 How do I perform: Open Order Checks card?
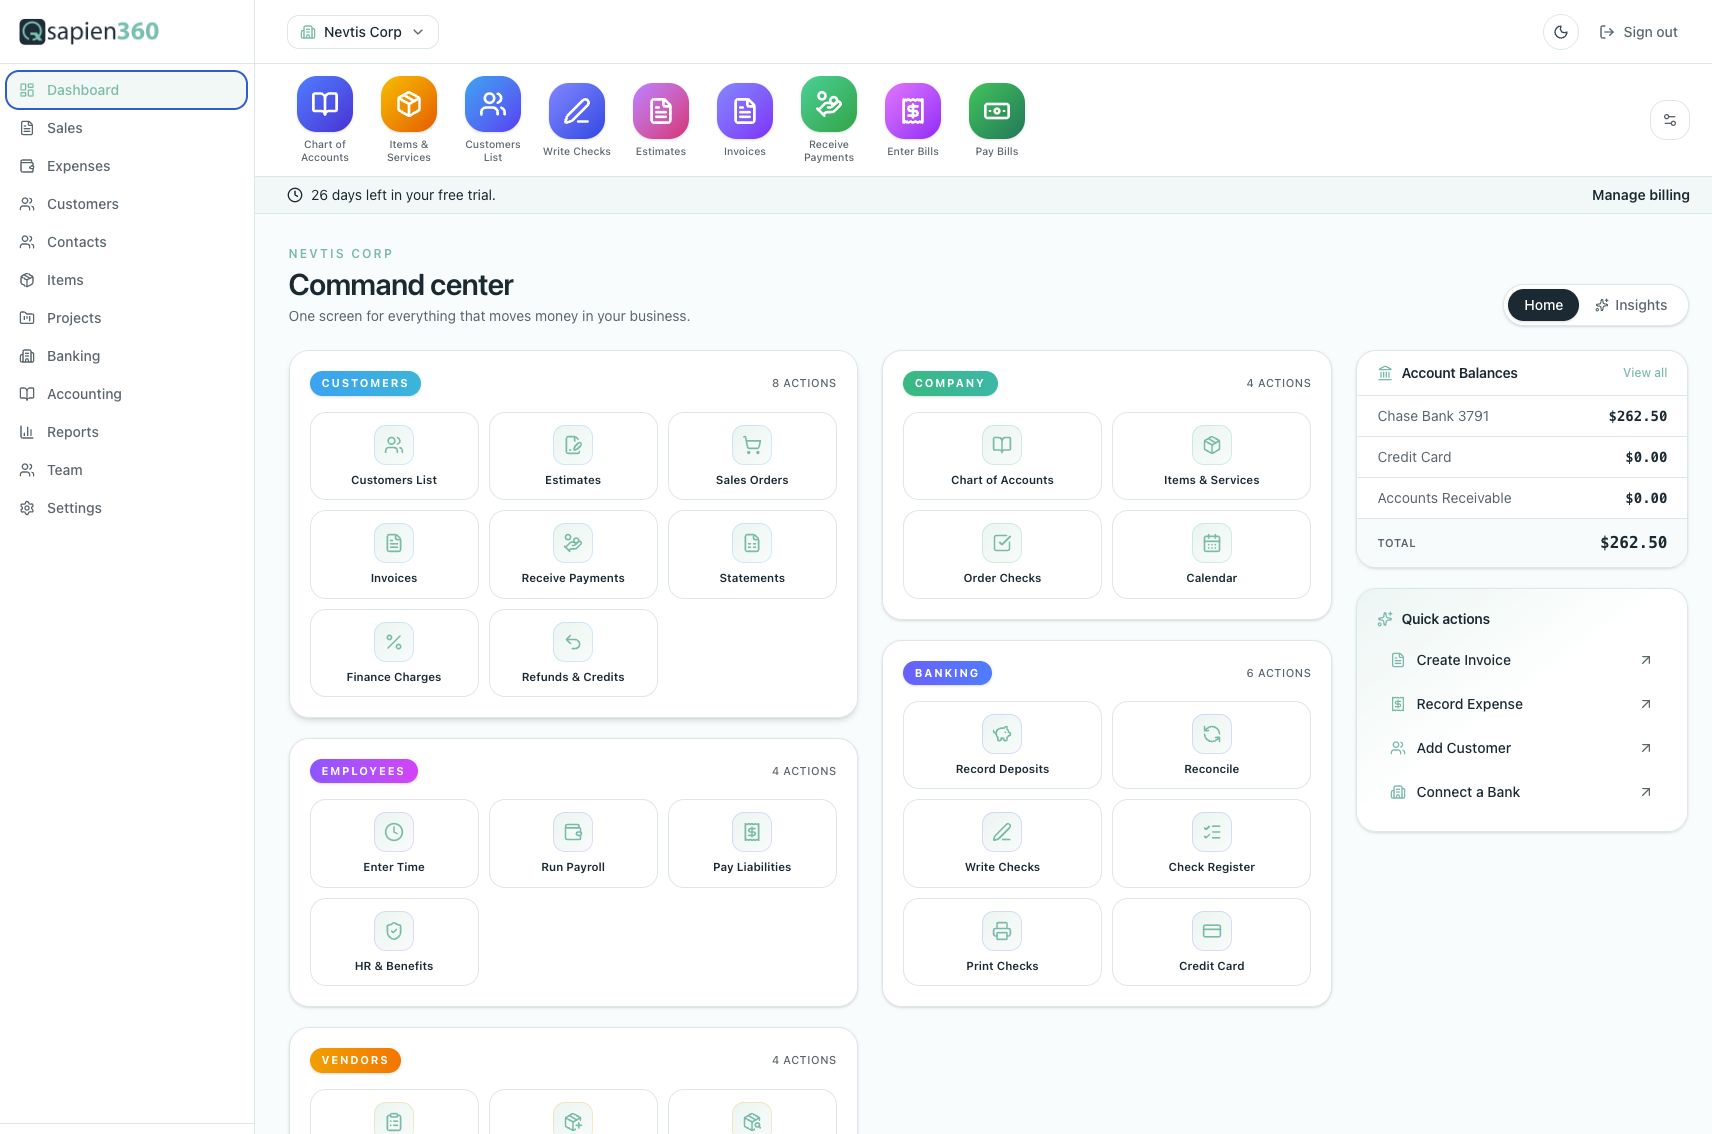[x=1002, y=554]
